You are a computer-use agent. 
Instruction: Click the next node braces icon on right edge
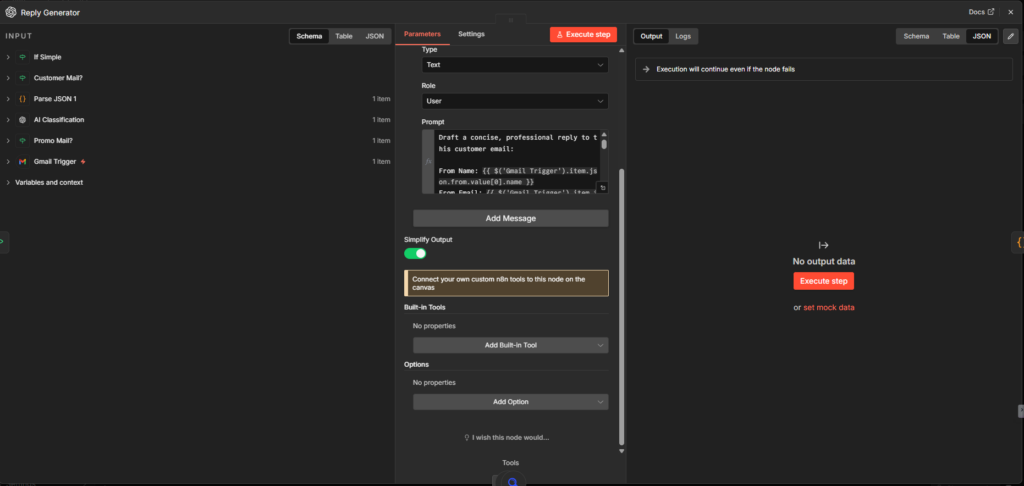pos(1018,242)
